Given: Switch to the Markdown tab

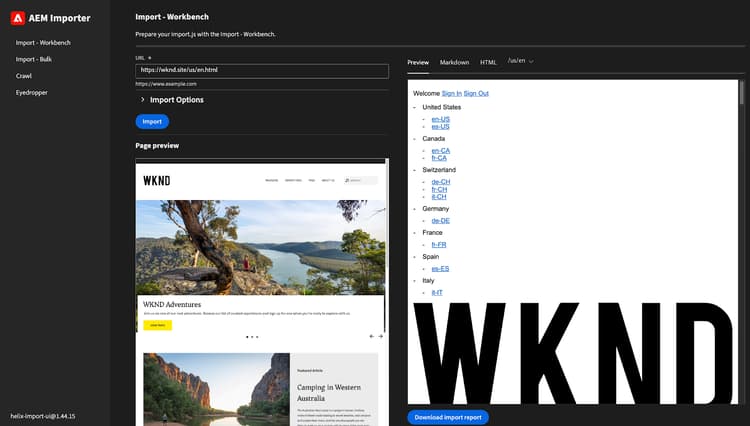Looking at the screenshot, I should coord(454,62).
